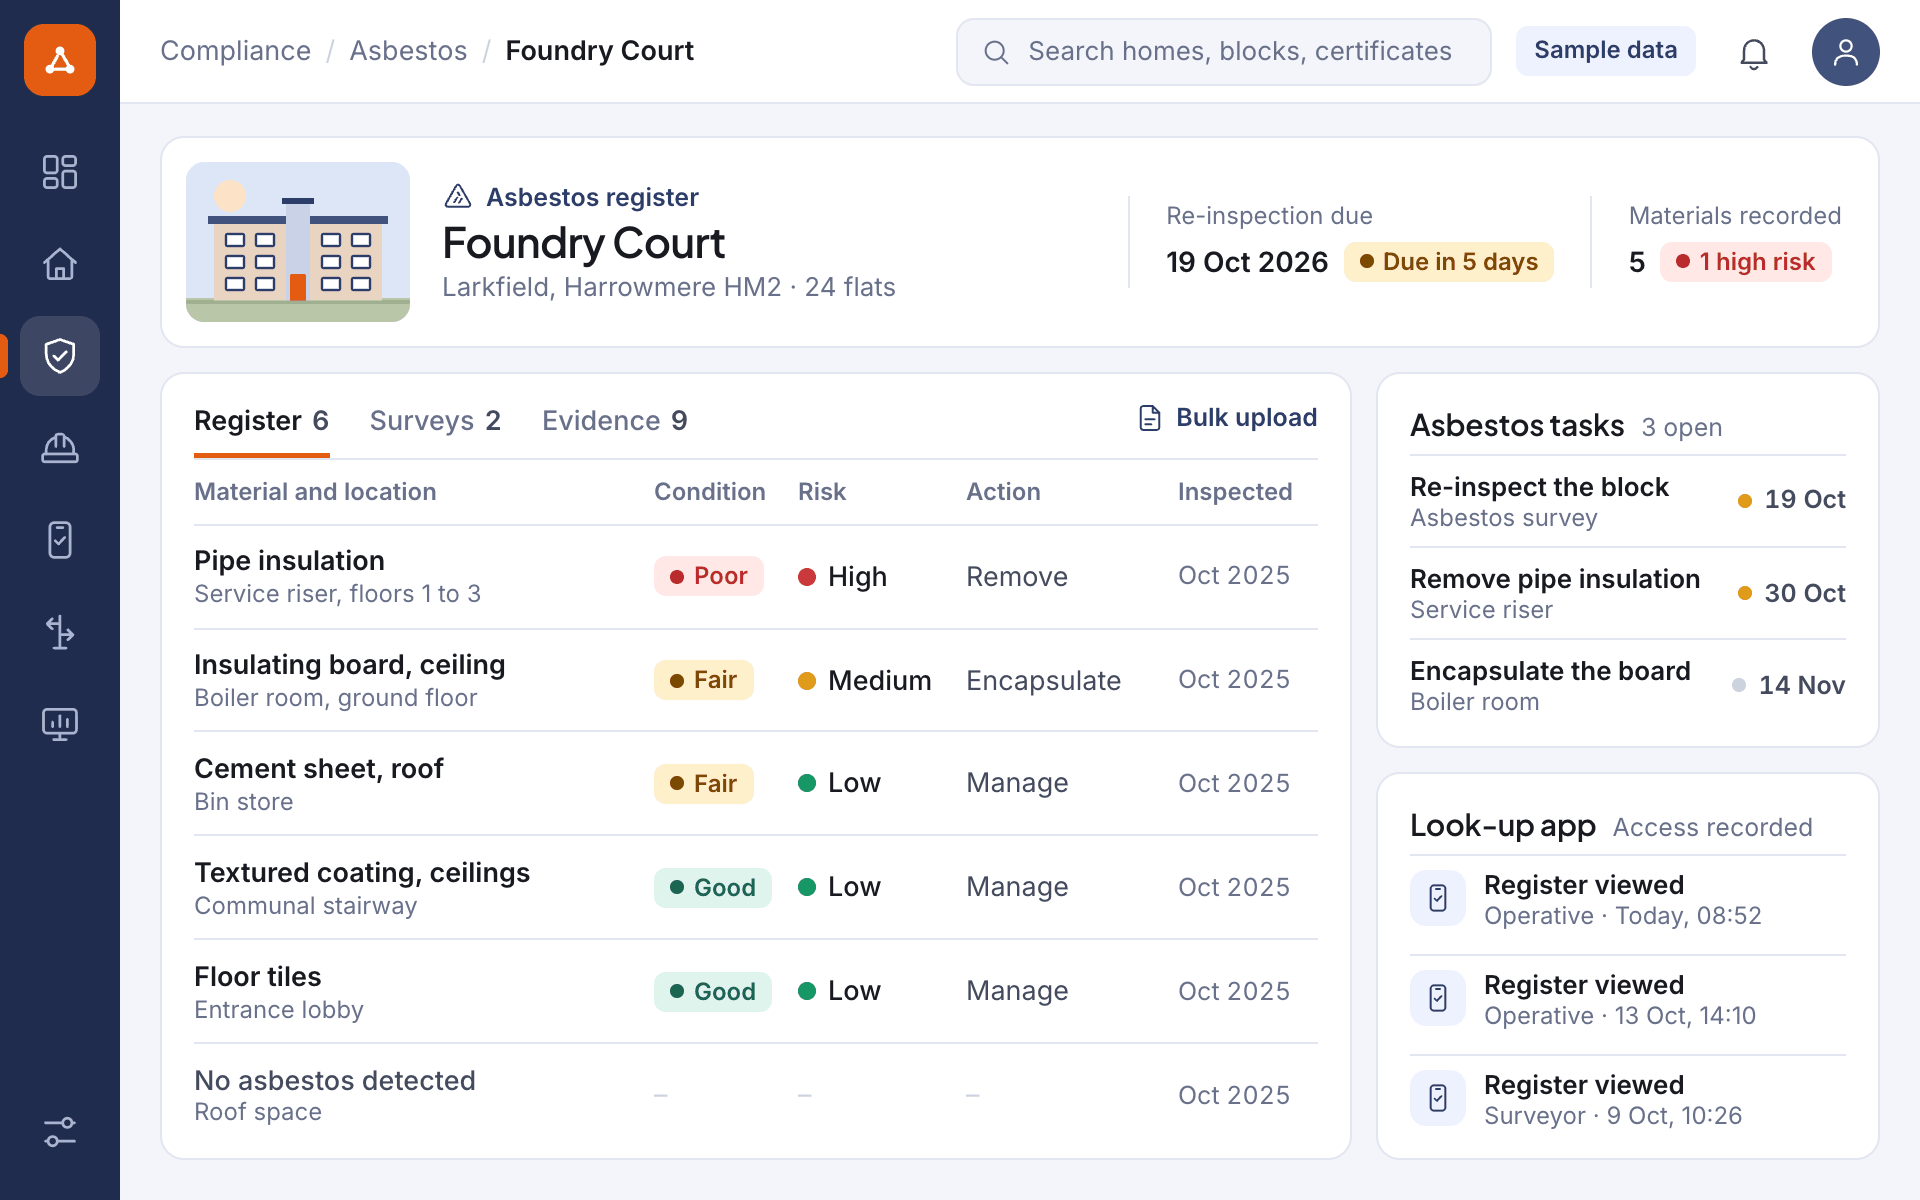This screenshot has width=1920, height=1200.
Task: Select the compliance shield icon in sidebar
Action: click(60, 356)
